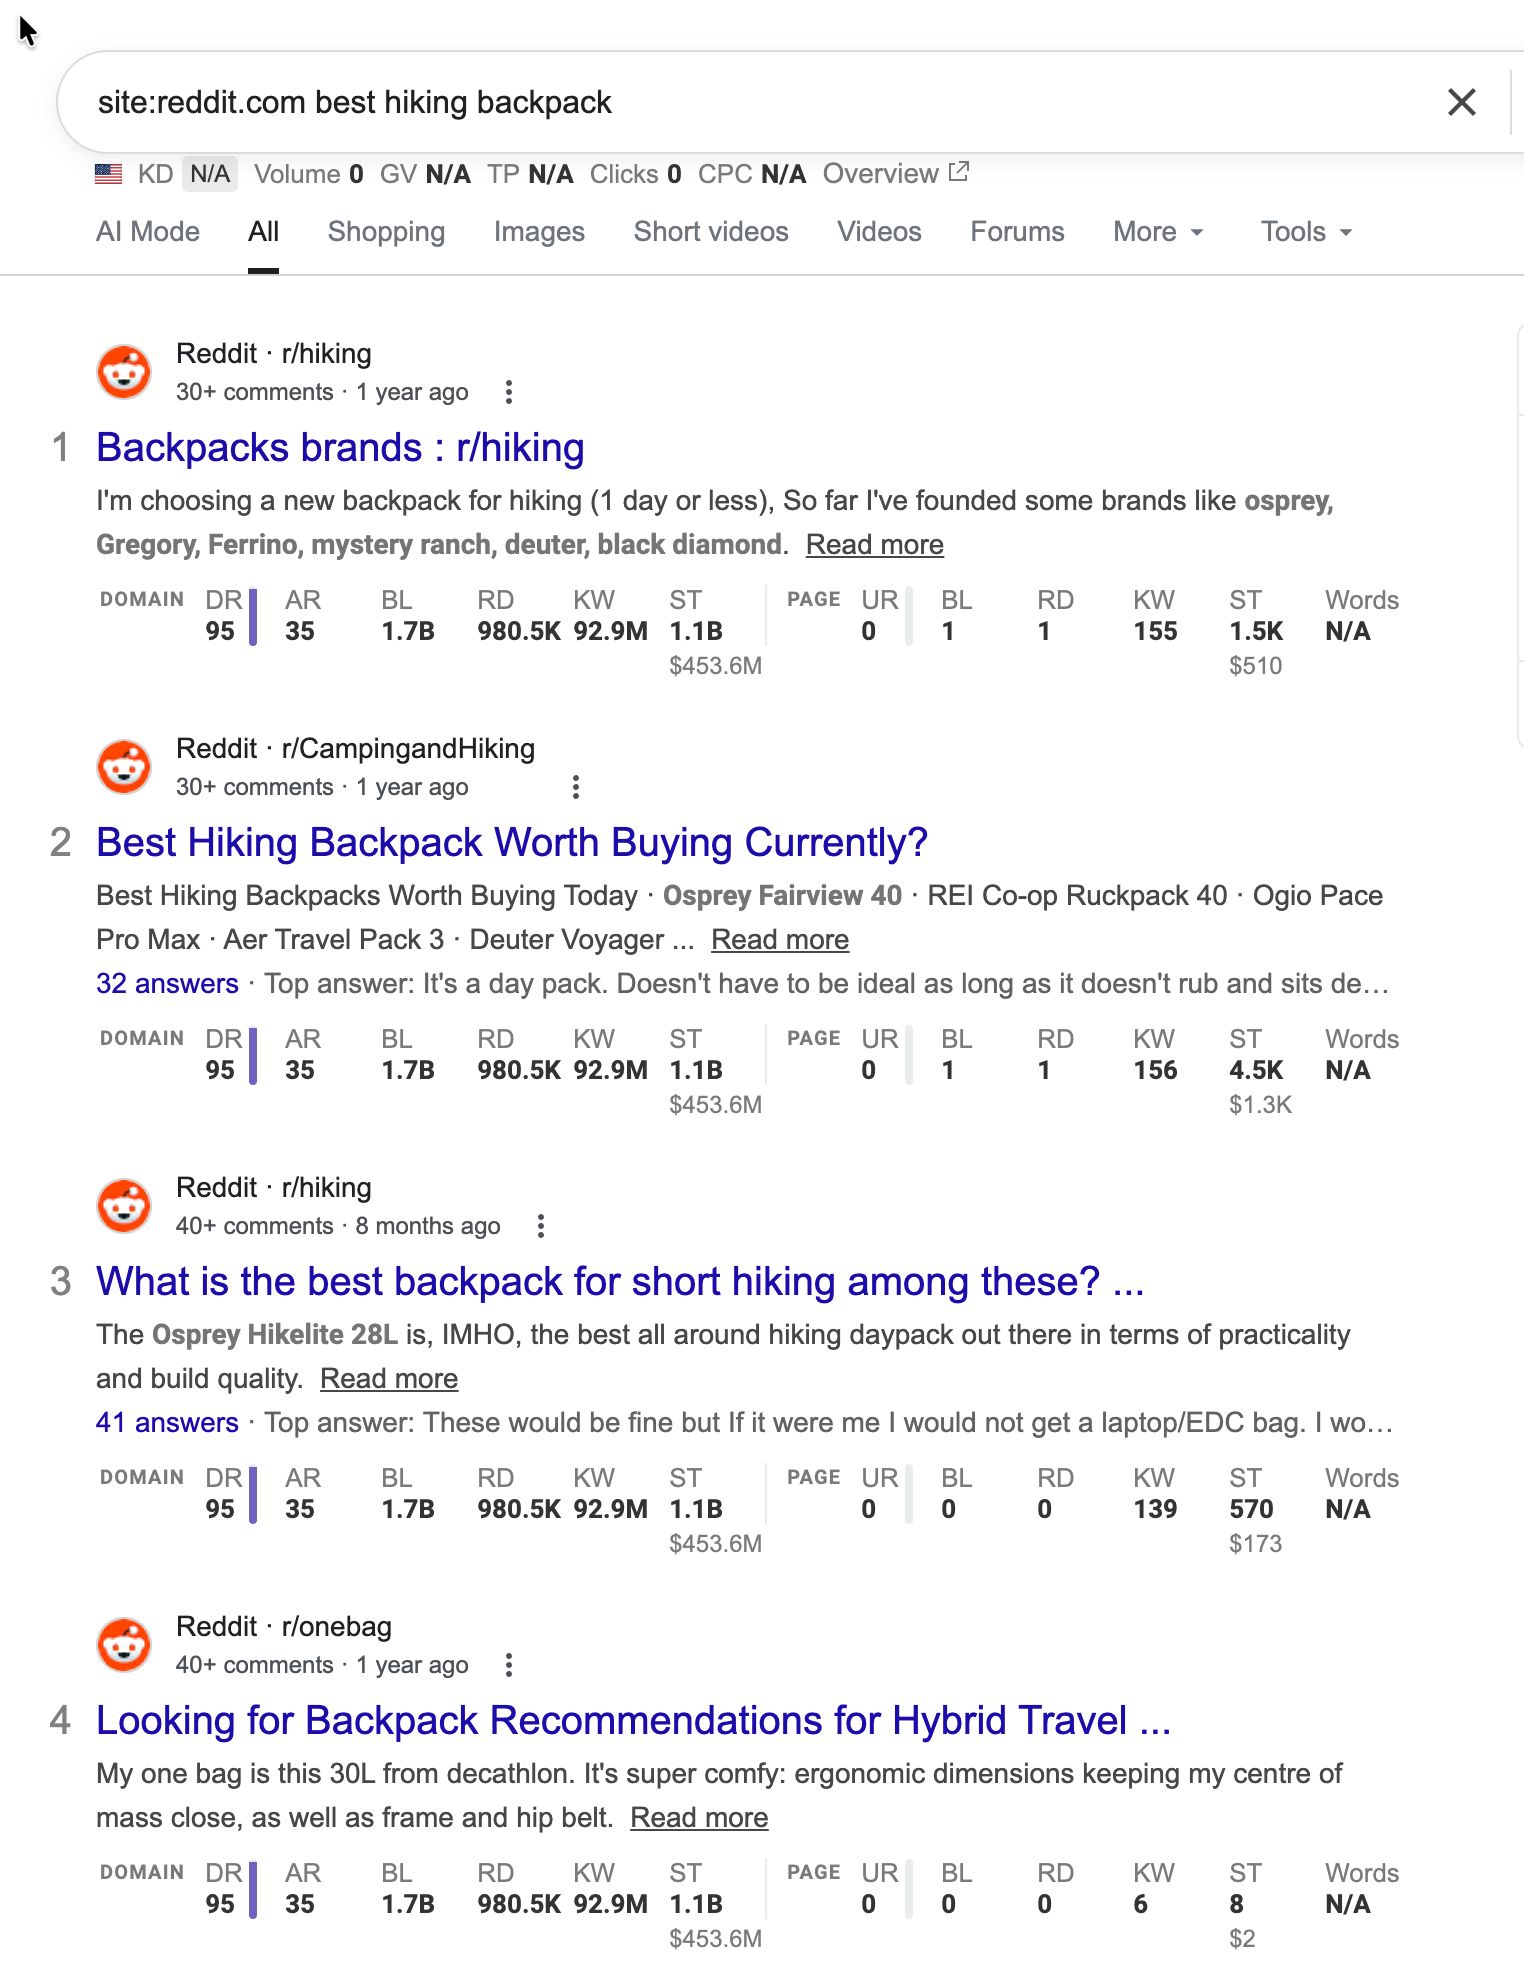The width and height of the screenshot is (1524, 1984).
Task: Clear the search box with the X icon
Action: tap(1461, 102)
